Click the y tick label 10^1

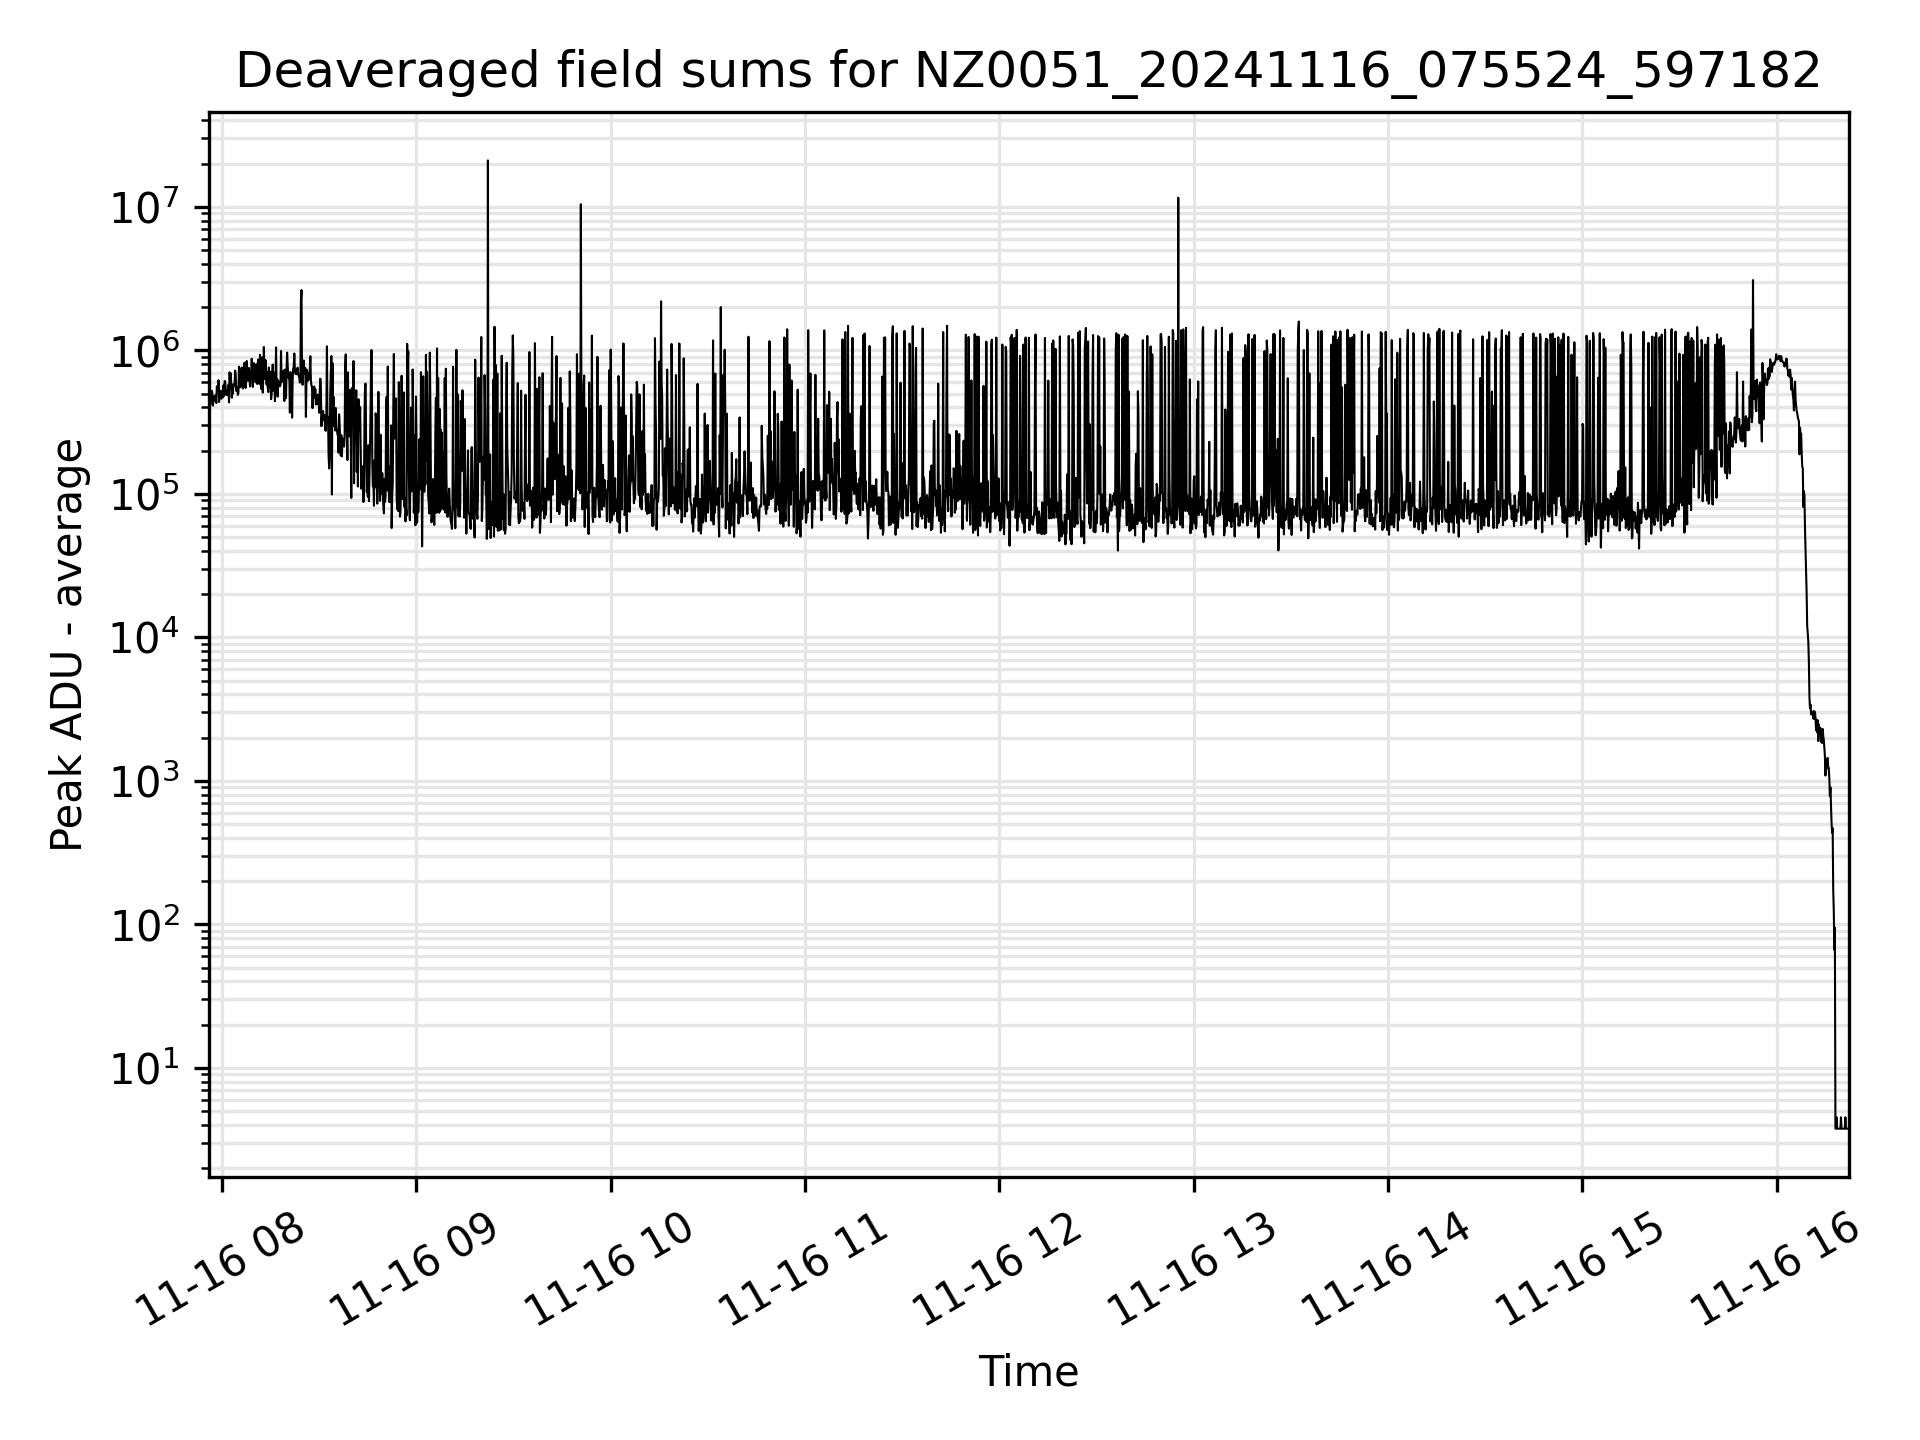[146, 1068]
